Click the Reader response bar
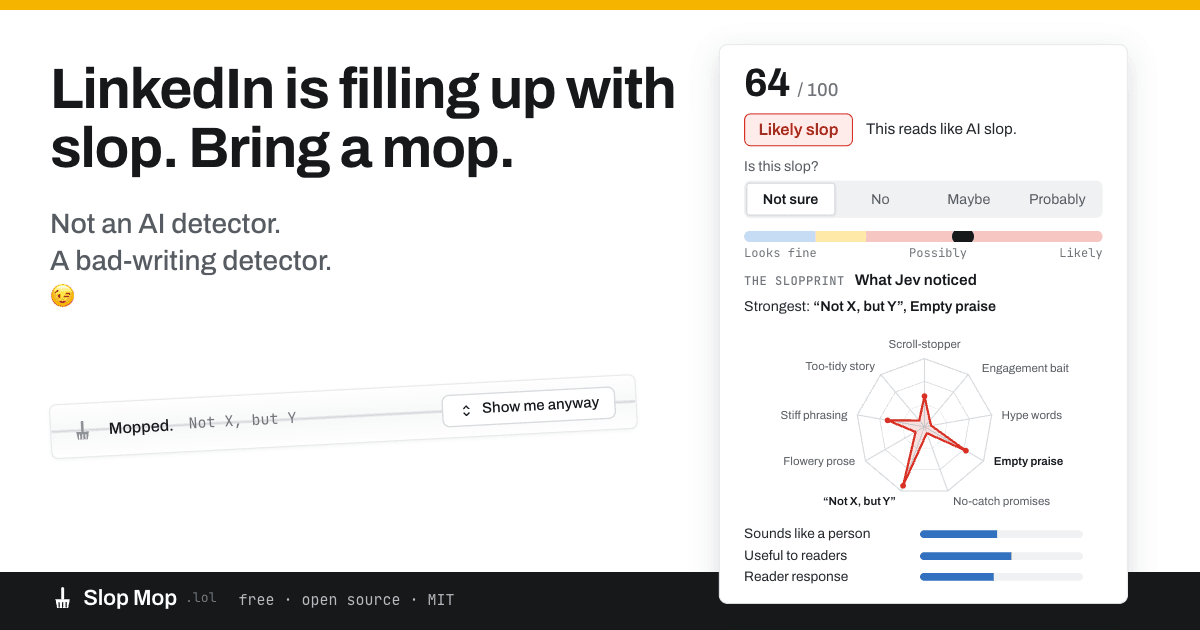 click(x=1001, y=577)
